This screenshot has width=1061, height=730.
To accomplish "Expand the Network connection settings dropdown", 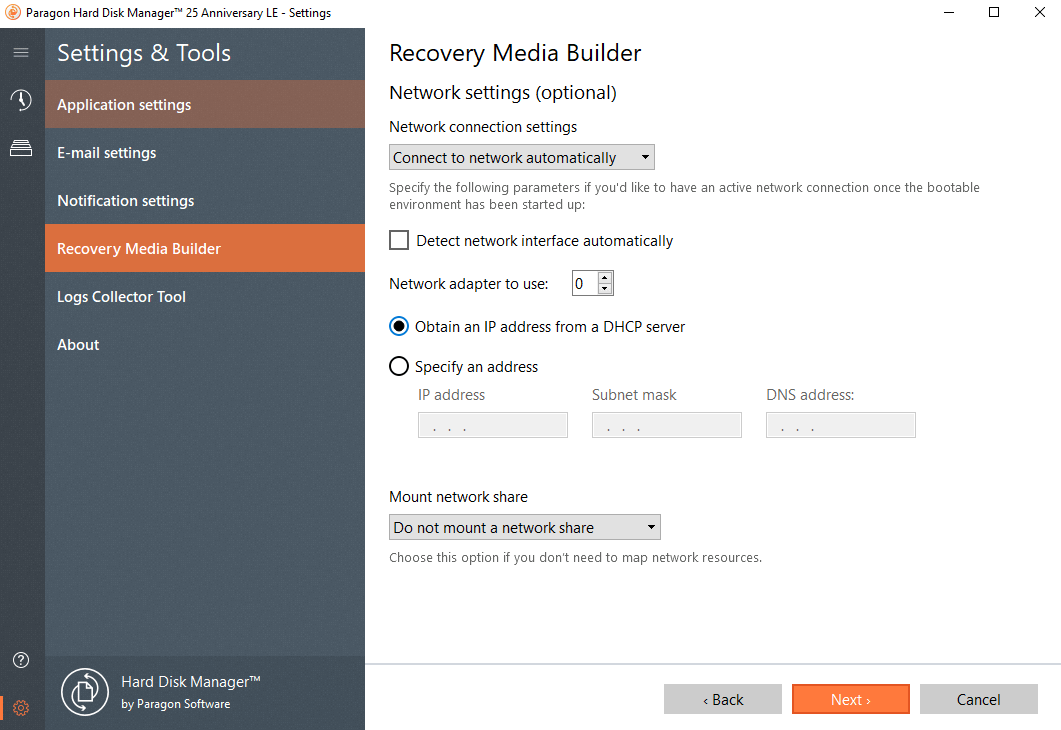I will tap(521, 157).
